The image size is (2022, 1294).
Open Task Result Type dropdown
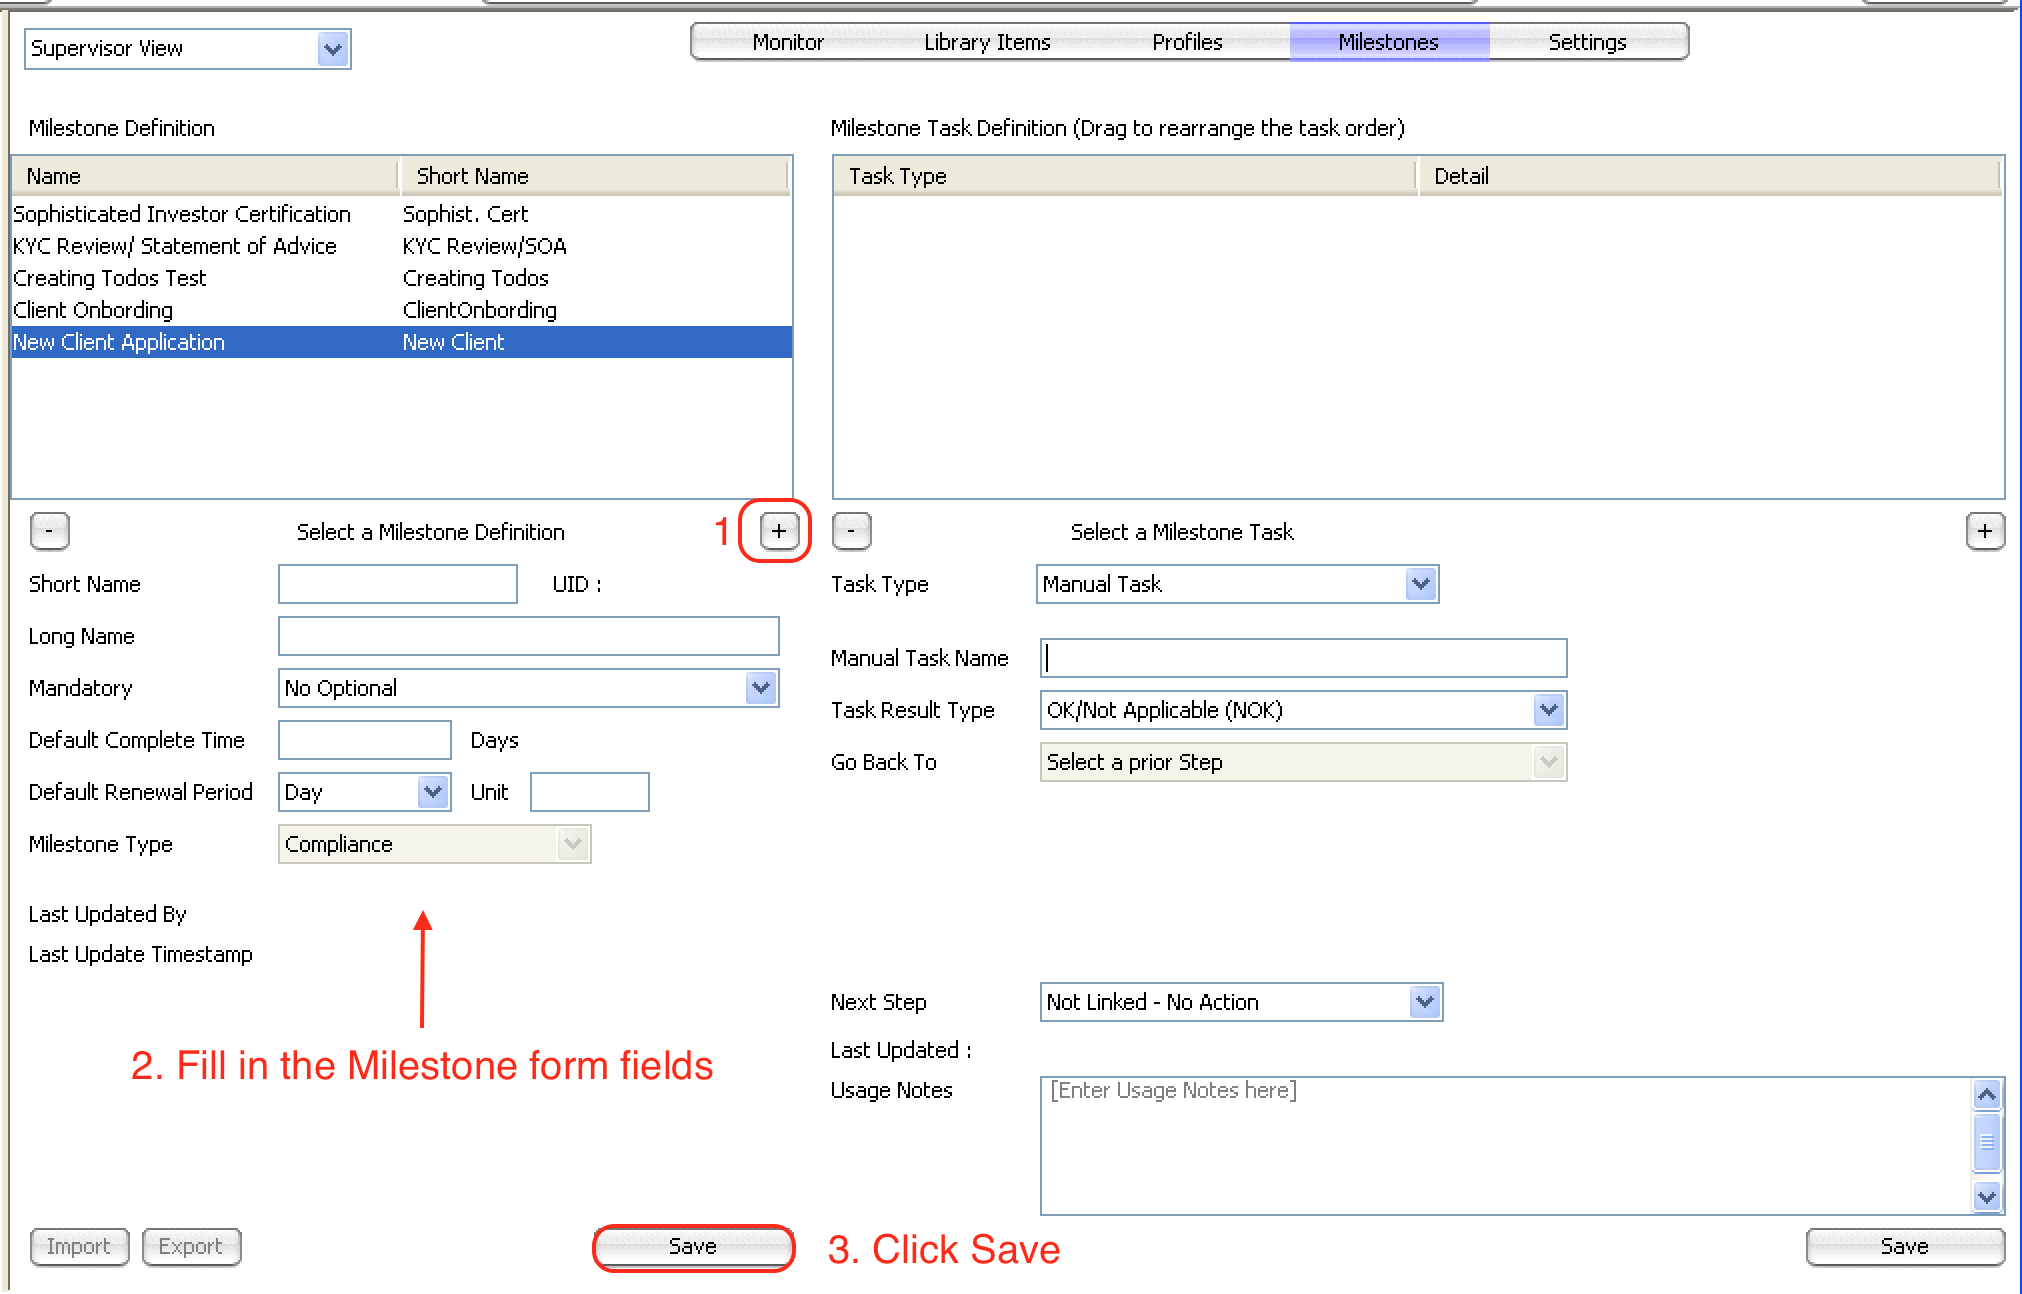pyautogui.click(x=1548, y=710)
